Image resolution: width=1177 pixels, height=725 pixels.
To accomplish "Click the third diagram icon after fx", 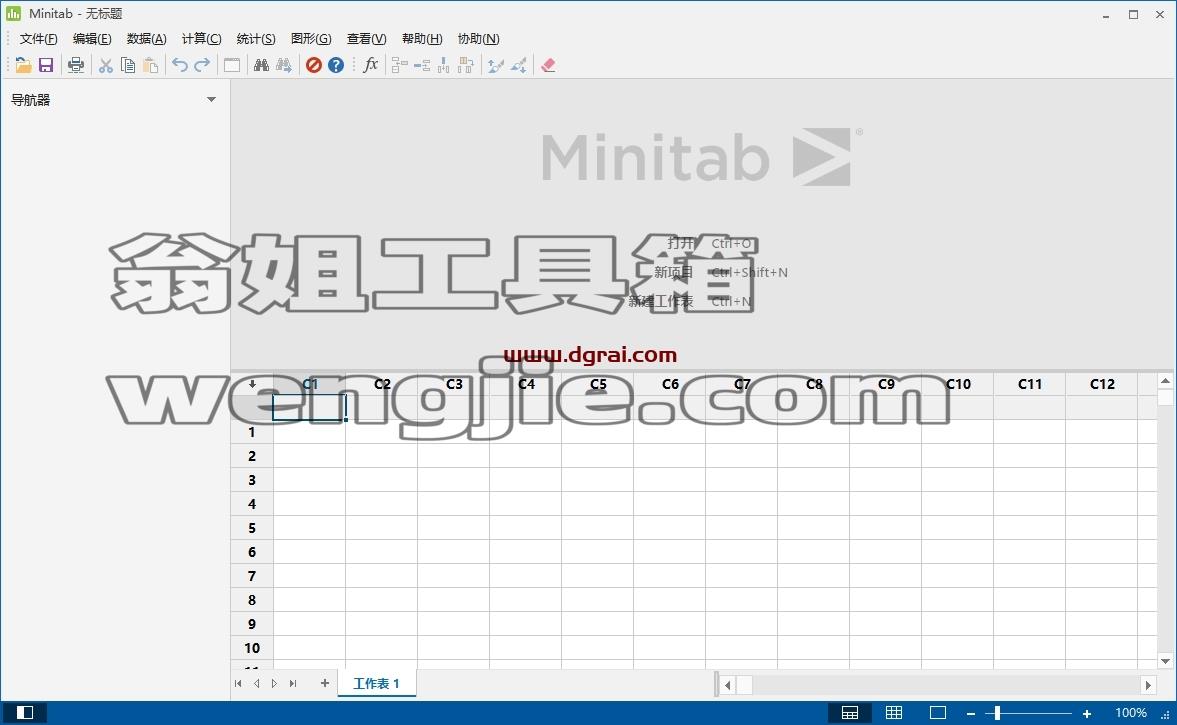I will (444, 65).
